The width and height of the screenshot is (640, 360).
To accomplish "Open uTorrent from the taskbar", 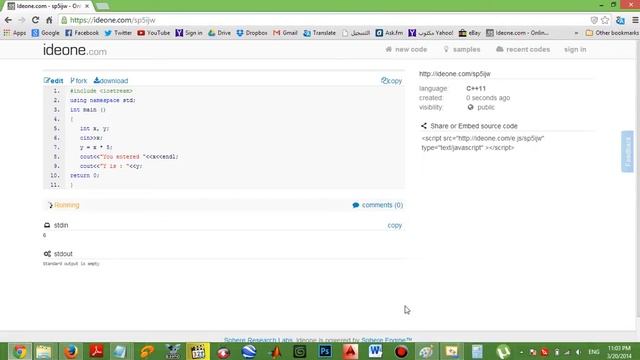I will (x=503, y=351).
